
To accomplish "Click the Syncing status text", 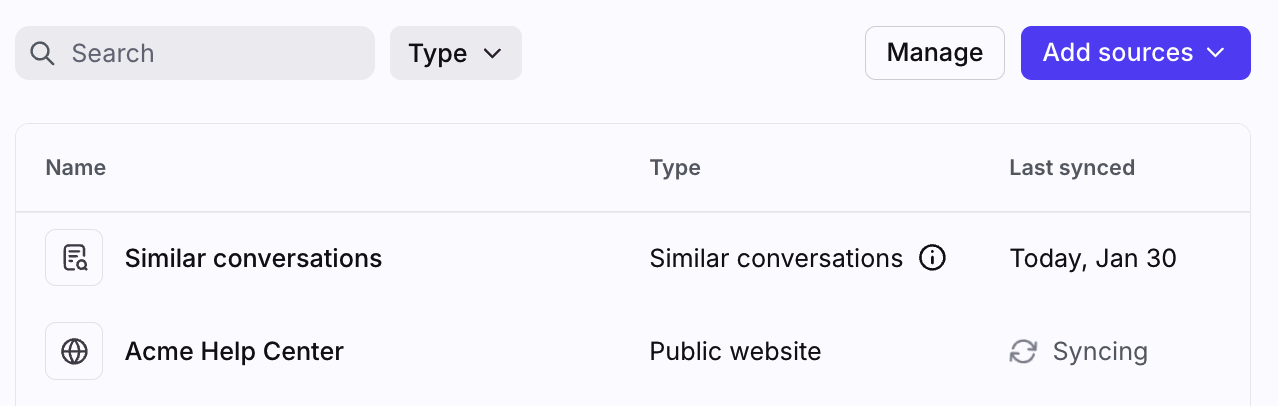I will 1100,352.
